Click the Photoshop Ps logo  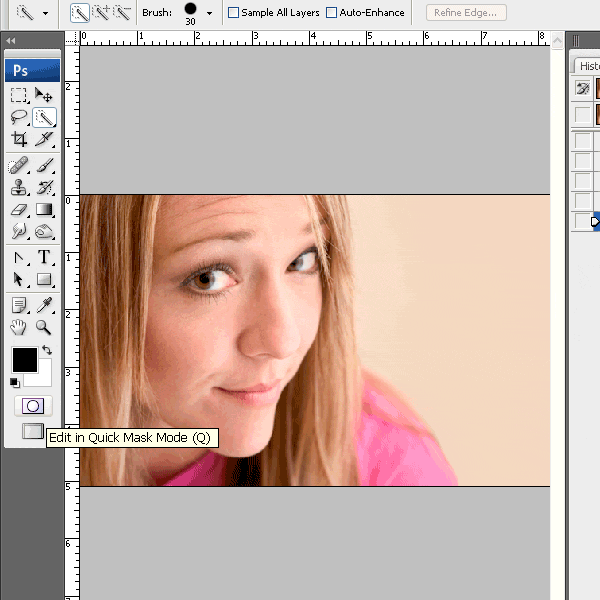(x=33, y=70)
